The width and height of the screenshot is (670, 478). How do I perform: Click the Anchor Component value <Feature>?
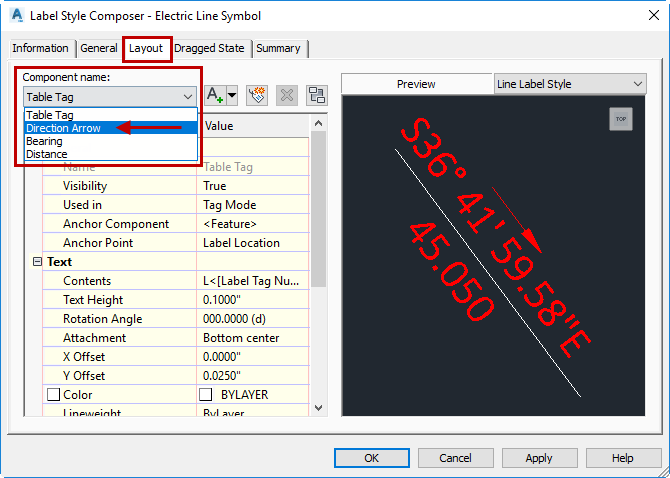[230, 224]
